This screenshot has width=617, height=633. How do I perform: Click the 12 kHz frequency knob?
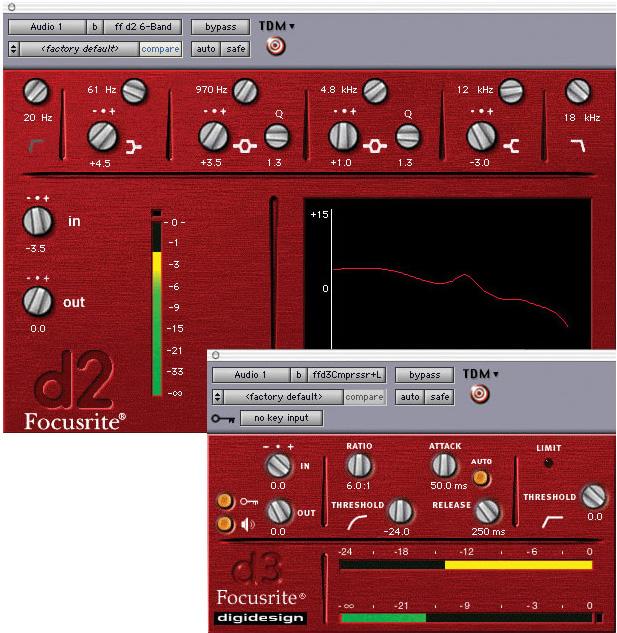[x=511, y=91]
